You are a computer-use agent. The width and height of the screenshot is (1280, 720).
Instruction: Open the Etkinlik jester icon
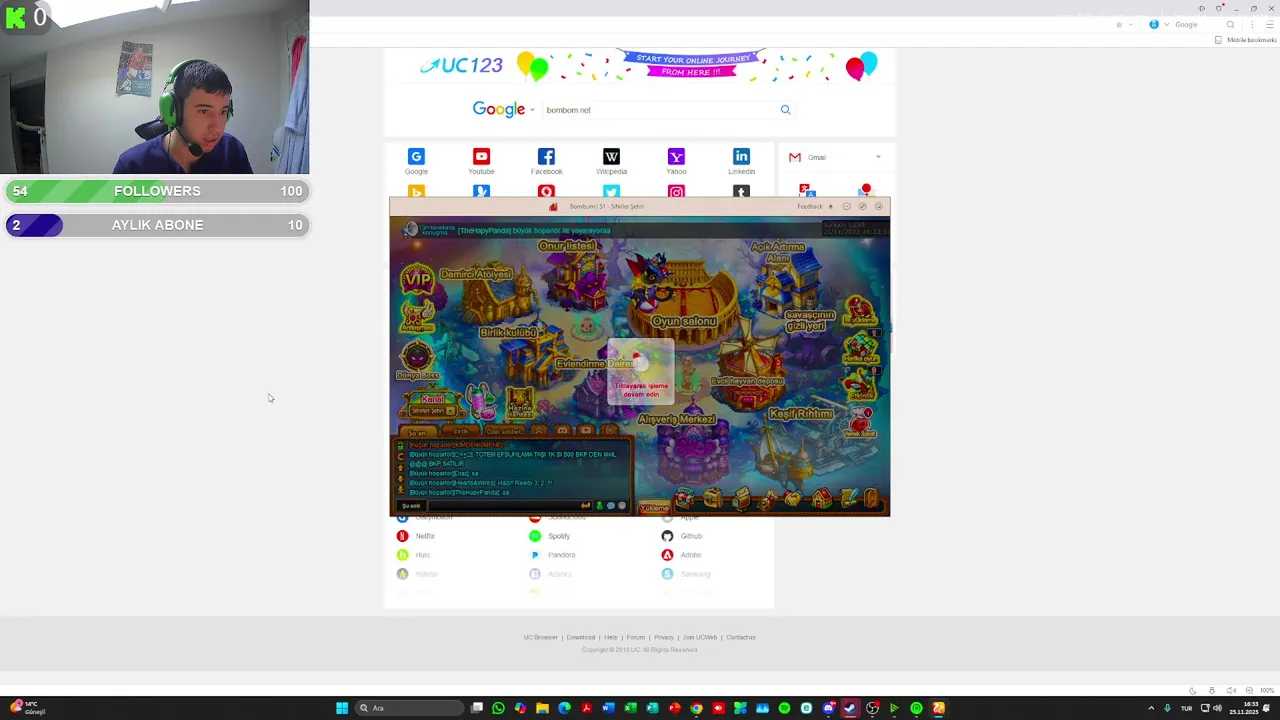(860, 384)
